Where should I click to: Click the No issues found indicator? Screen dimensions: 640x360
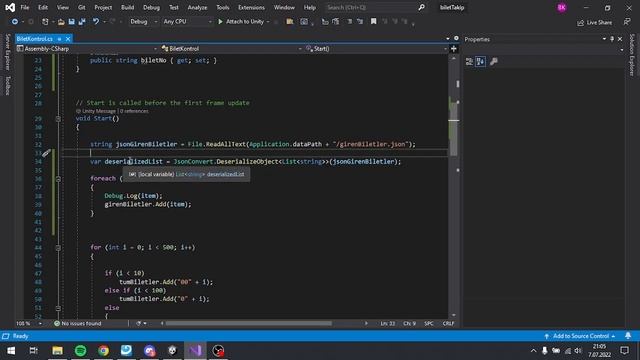coord(78,323)
